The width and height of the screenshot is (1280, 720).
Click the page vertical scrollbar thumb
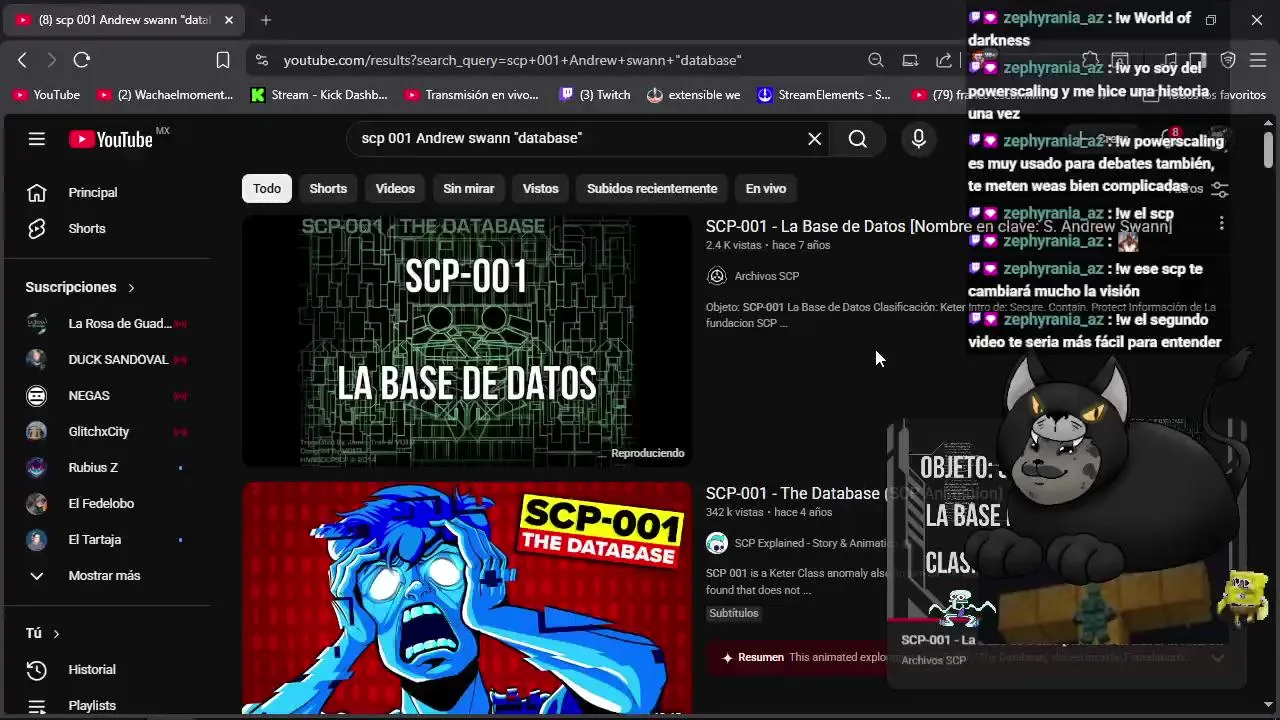tap(1268, 148)
